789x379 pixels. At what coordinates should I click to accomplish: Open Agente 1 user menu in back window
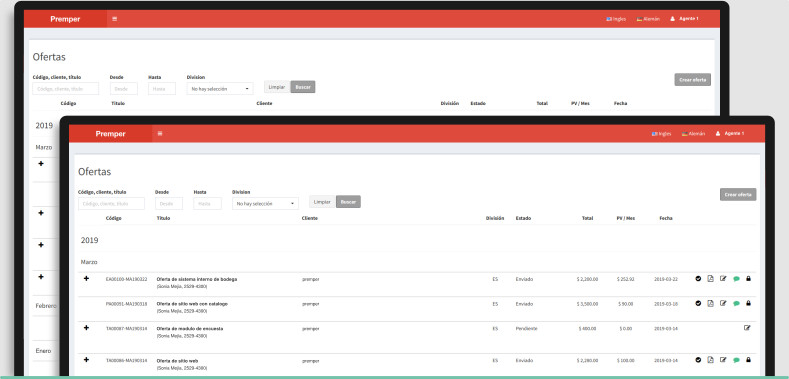tap(684, 19)
